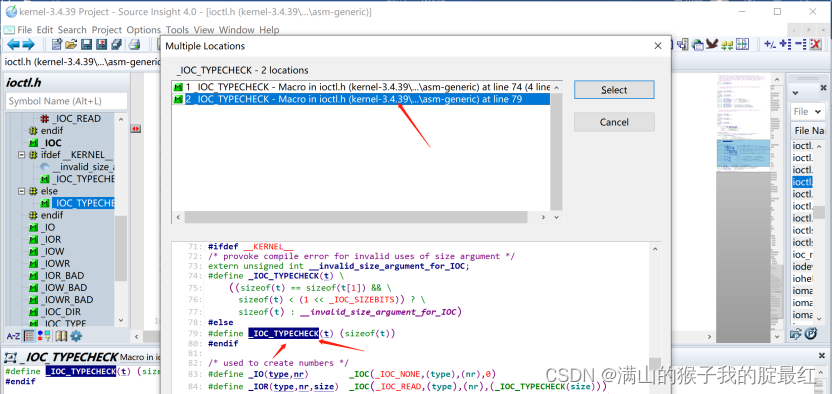Create a new file via toolbar icon
This screenshot has width=832, height=394.
pos(57,45)
